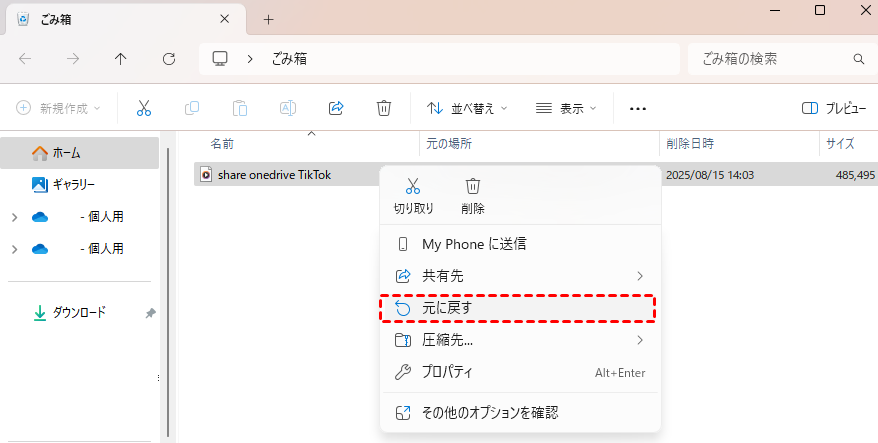Open the three-dots more options menu
This screenshot has height=443, width=878.
pyautogui.click(x=638, y=109)
